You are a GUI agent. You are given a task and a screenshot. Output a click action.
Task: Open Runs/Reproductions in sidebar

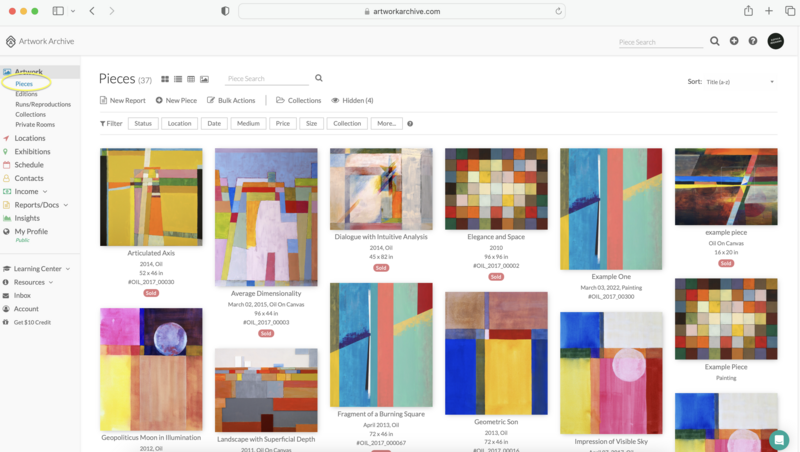[x=43, y=104]
